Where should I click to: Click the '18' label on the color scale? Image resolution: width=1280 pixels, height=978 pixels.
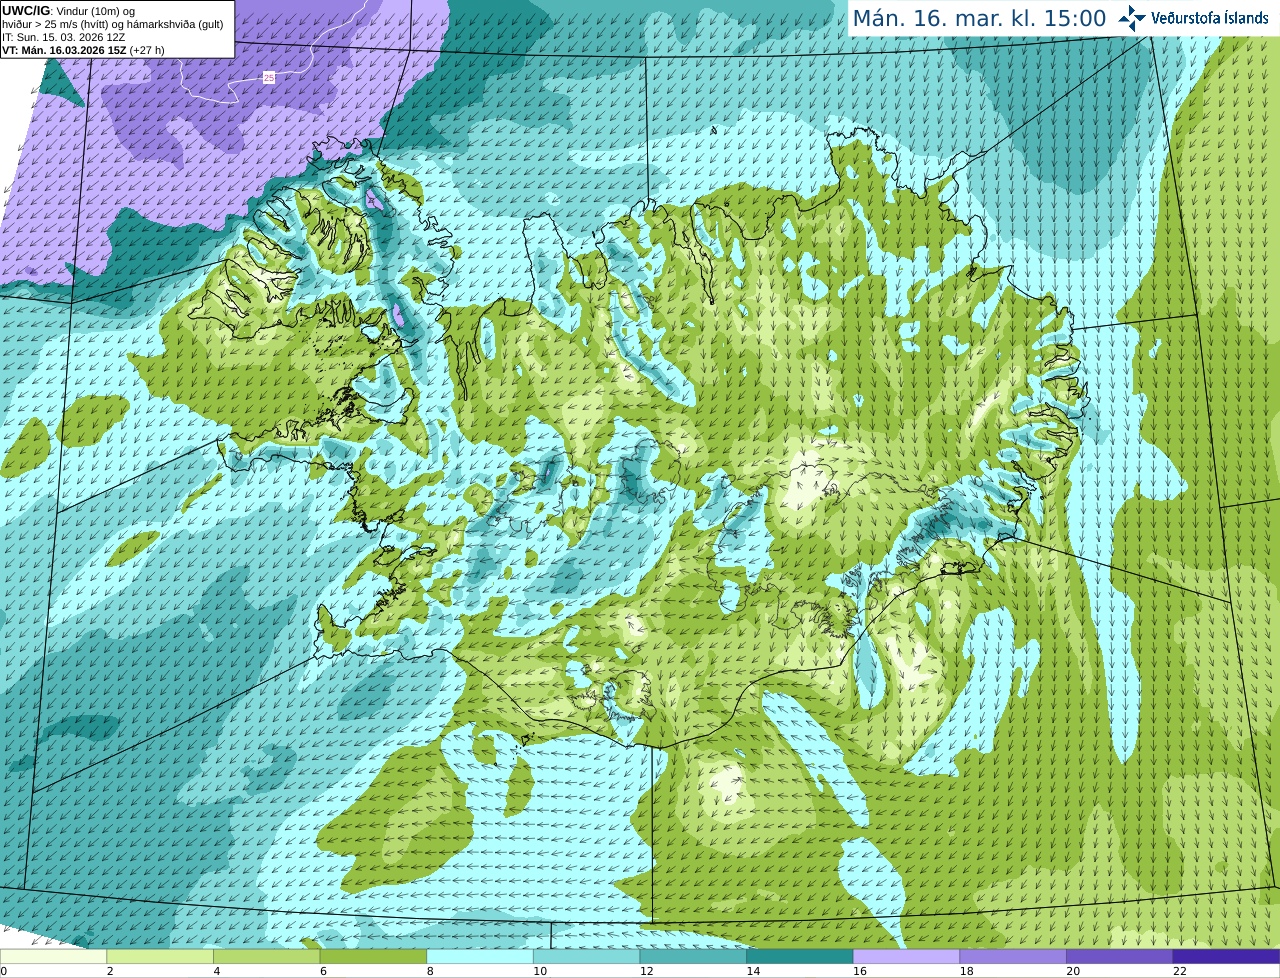click(x=967, y=971)
